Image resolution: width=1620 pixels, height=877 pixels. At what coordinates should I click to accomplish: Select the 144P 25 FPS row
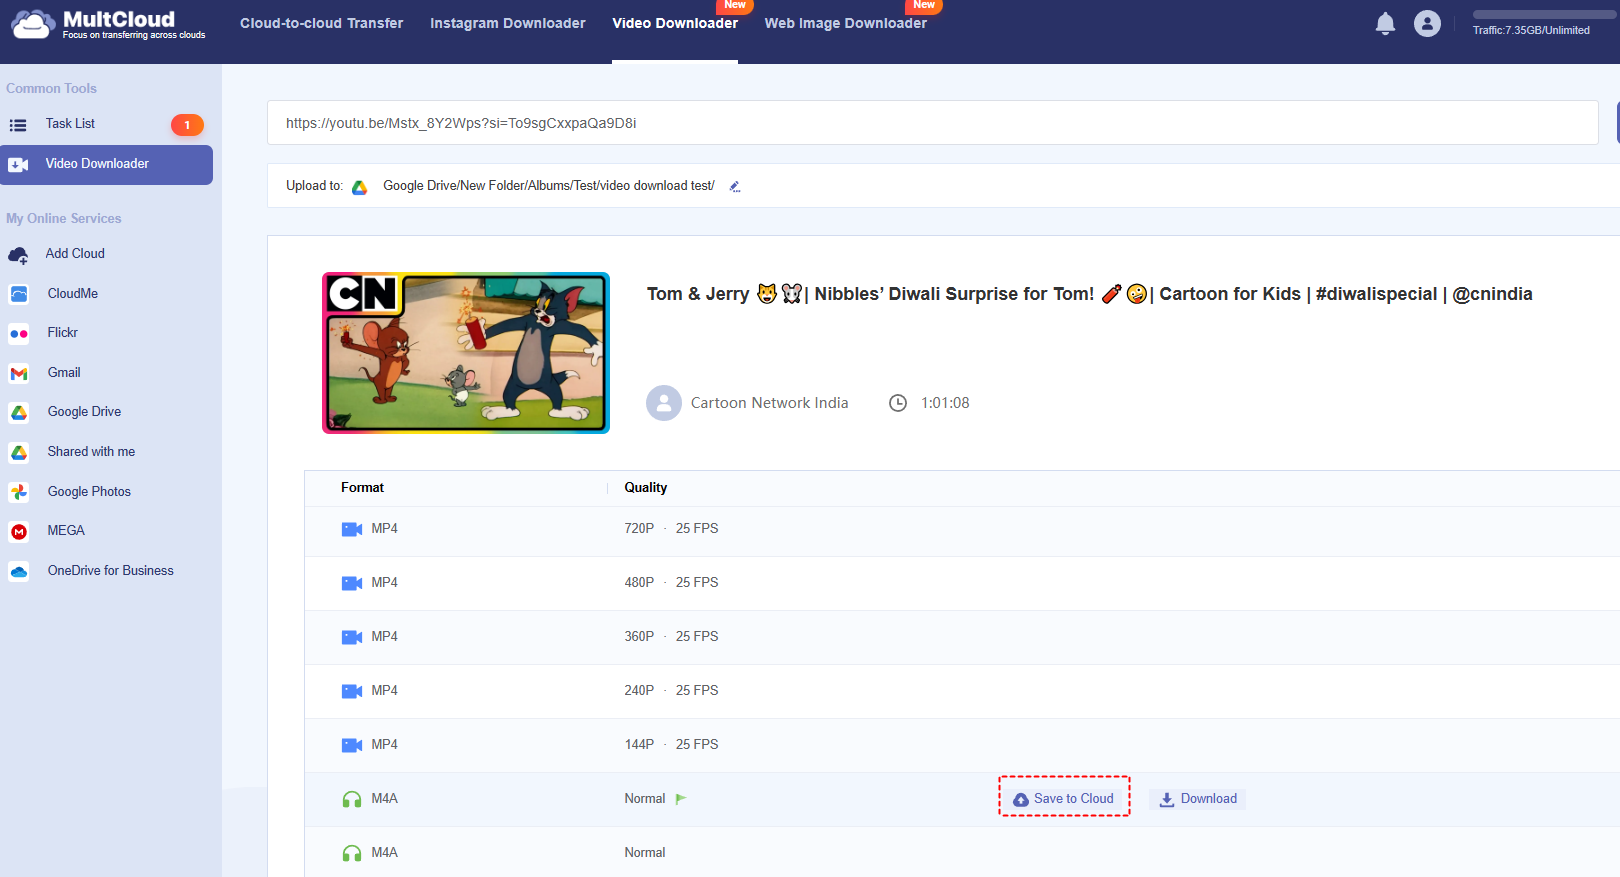click(962, 745)
